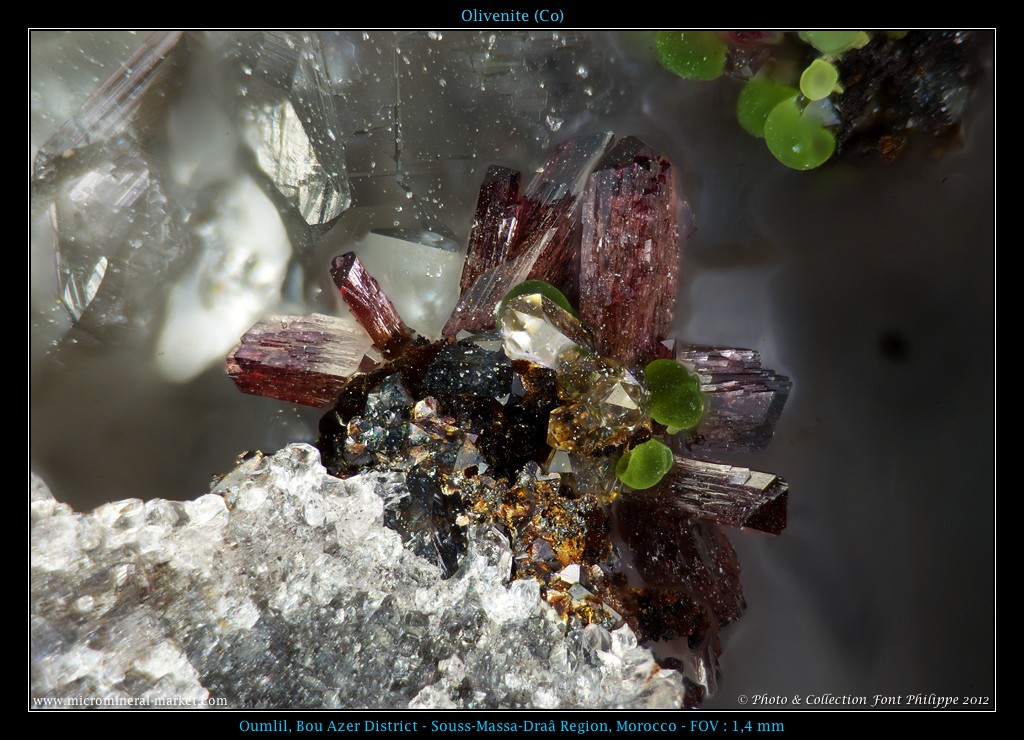Viewport: 1024px width, 740px height.
Task: Select the horizontal purple crystal on the left
Action: point(296,358)
